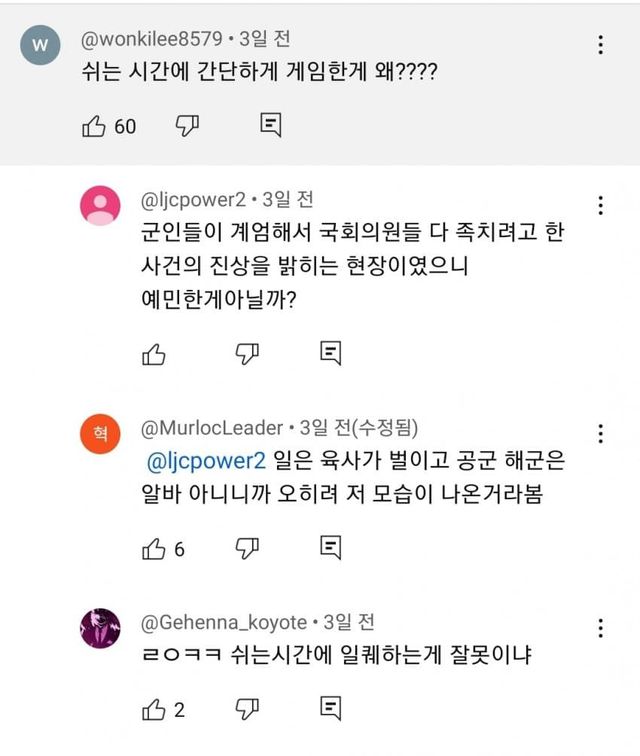
Task: Dislike the reply by @ljcpower2
Action: pyautogui.click(x=248, y=353)
